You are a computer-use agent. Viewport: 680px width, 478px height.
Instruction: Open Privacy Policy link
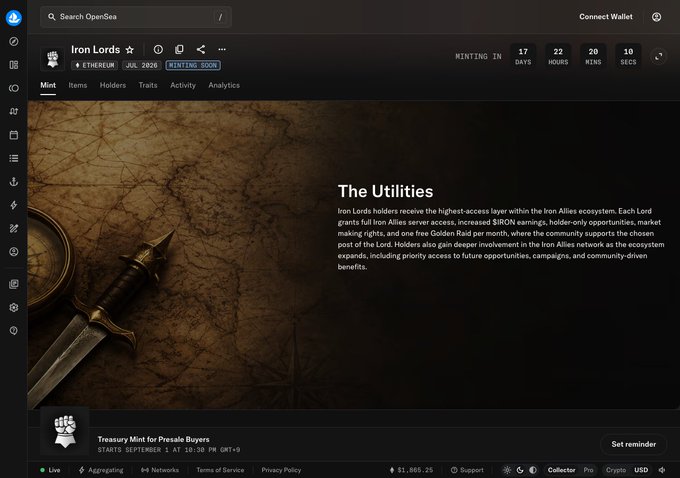[281, 470]
